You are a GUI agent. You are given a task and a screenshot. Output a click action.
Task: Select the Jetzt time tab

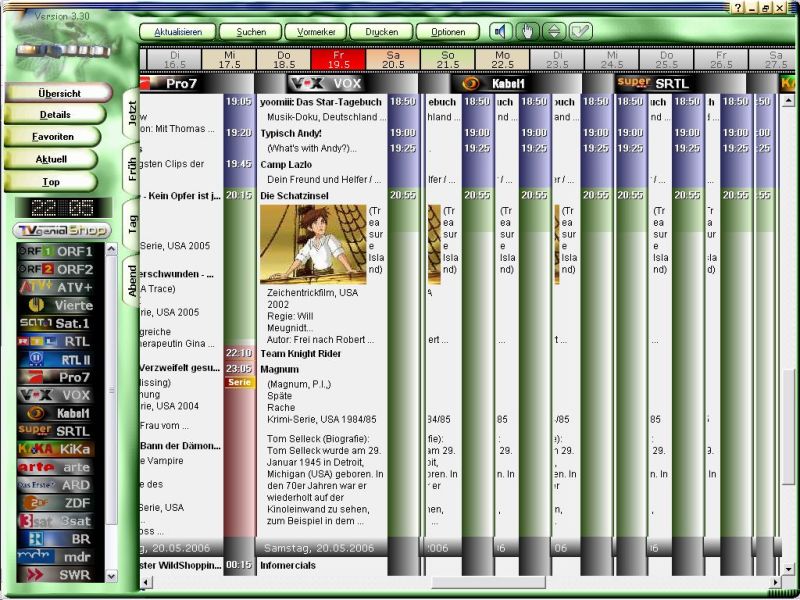click(132, 114)
